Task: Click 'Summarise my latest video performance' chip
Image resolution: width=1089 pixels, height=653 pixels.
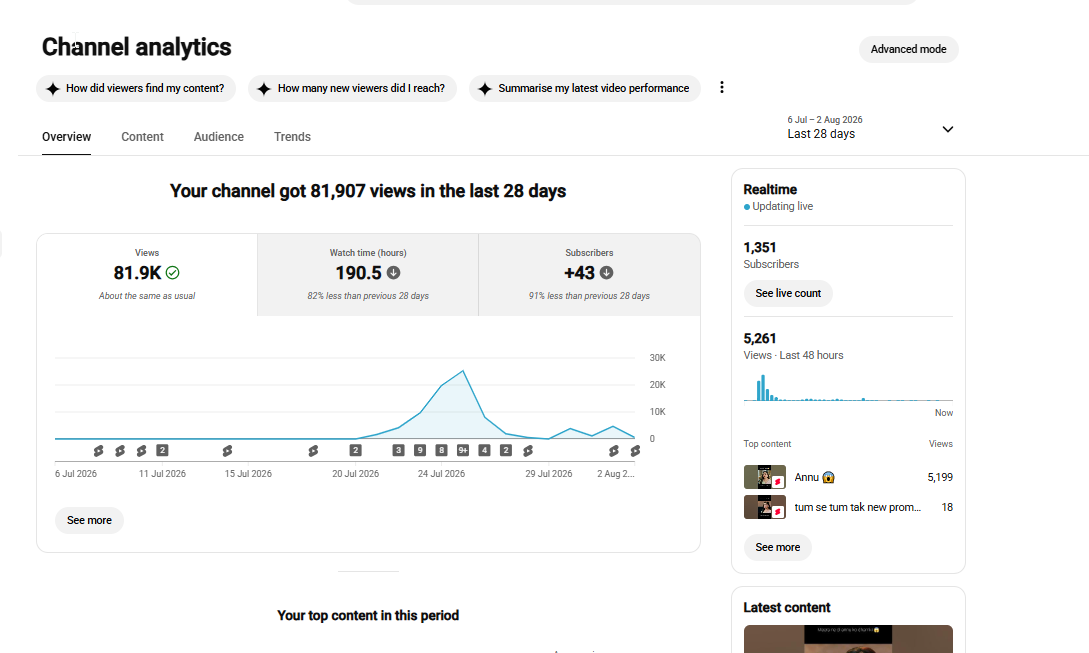Action: (585, 88)
